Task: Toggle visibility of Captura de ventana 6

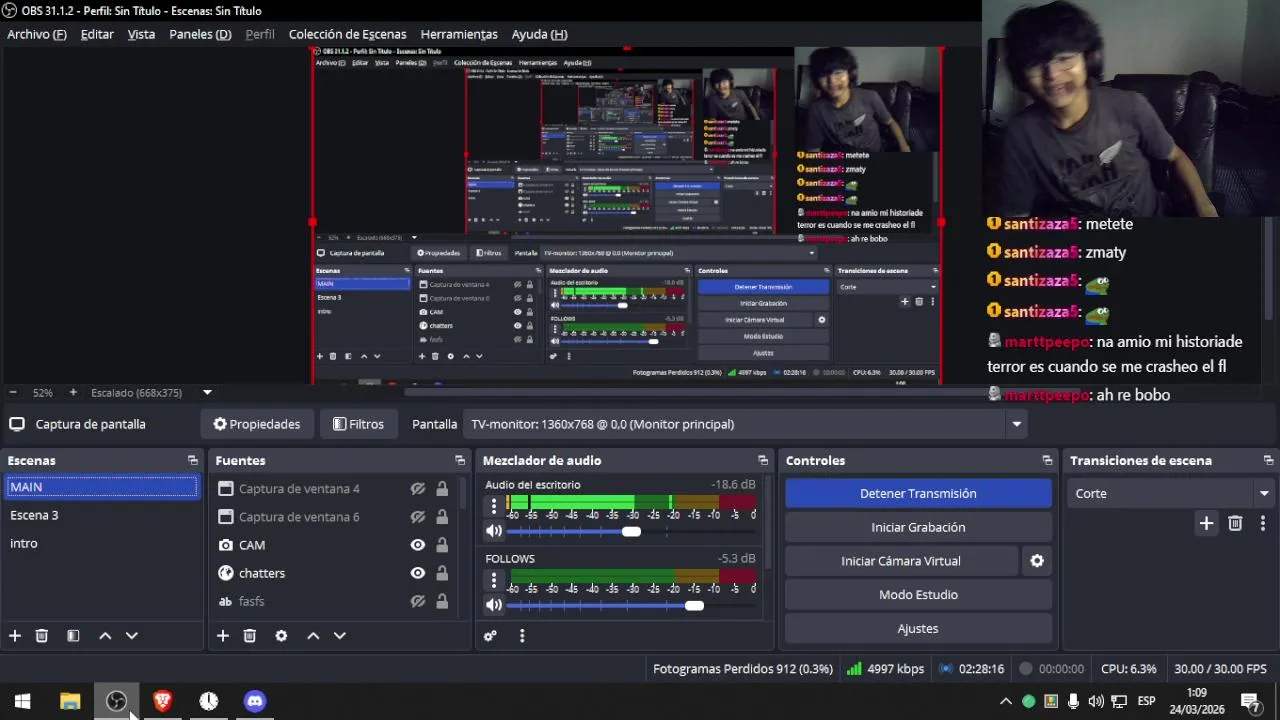Action: pos(418,517)
